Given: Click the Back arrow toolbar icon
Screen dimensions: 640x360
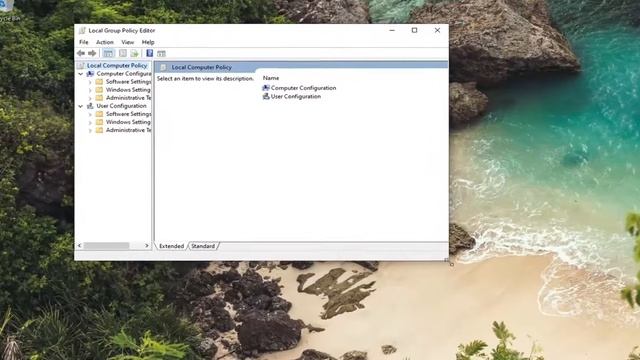Looking at the screenshot, I should pos(81,53).
